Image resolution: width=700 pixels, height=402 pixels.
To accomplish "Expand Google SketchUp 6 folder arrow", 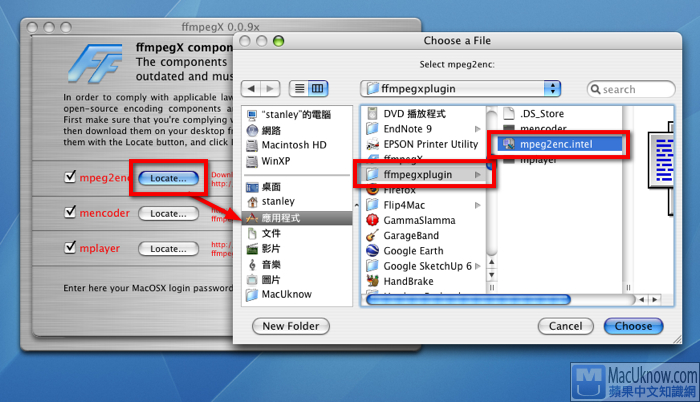I will coord(478,266).
